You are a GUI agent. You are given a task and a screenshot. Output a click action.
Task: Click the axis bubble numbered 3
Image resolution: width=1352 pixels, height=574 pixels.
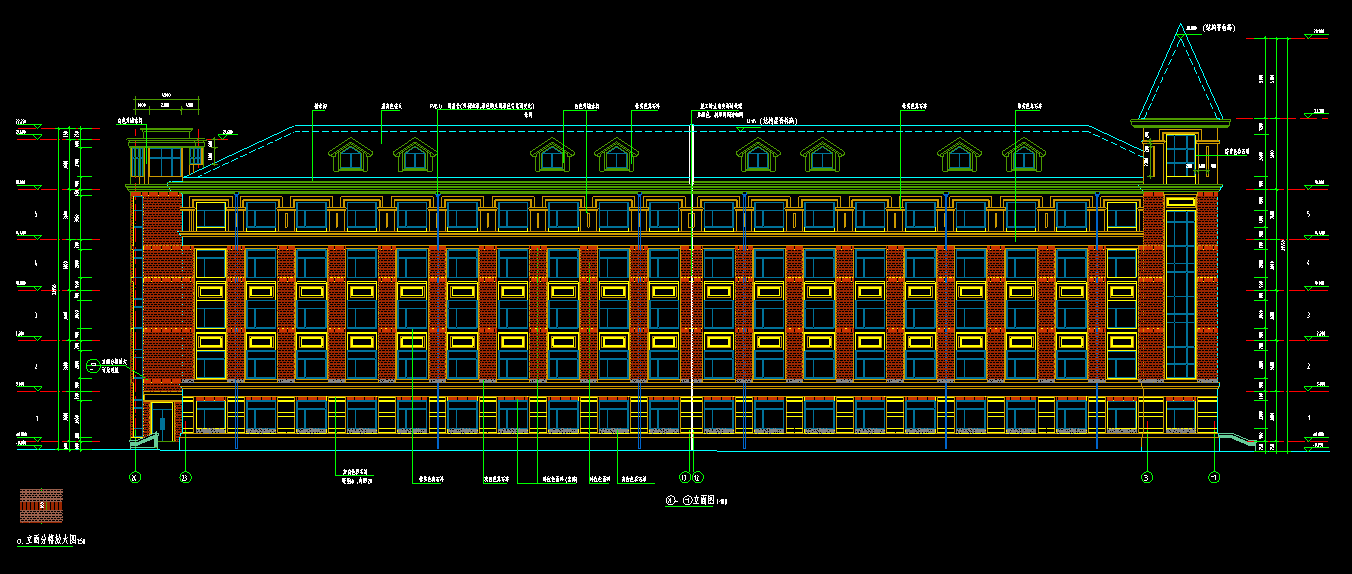point(1147,477)
